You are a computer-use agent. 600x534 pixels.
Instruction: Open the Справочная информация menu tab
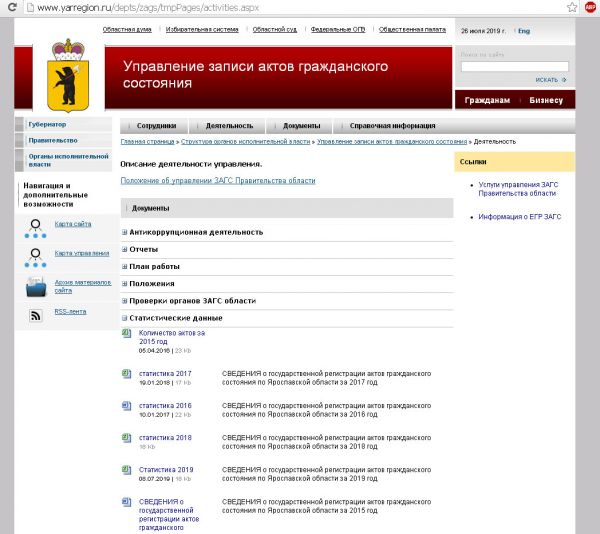pyautogui.click(x=392, y=126)
